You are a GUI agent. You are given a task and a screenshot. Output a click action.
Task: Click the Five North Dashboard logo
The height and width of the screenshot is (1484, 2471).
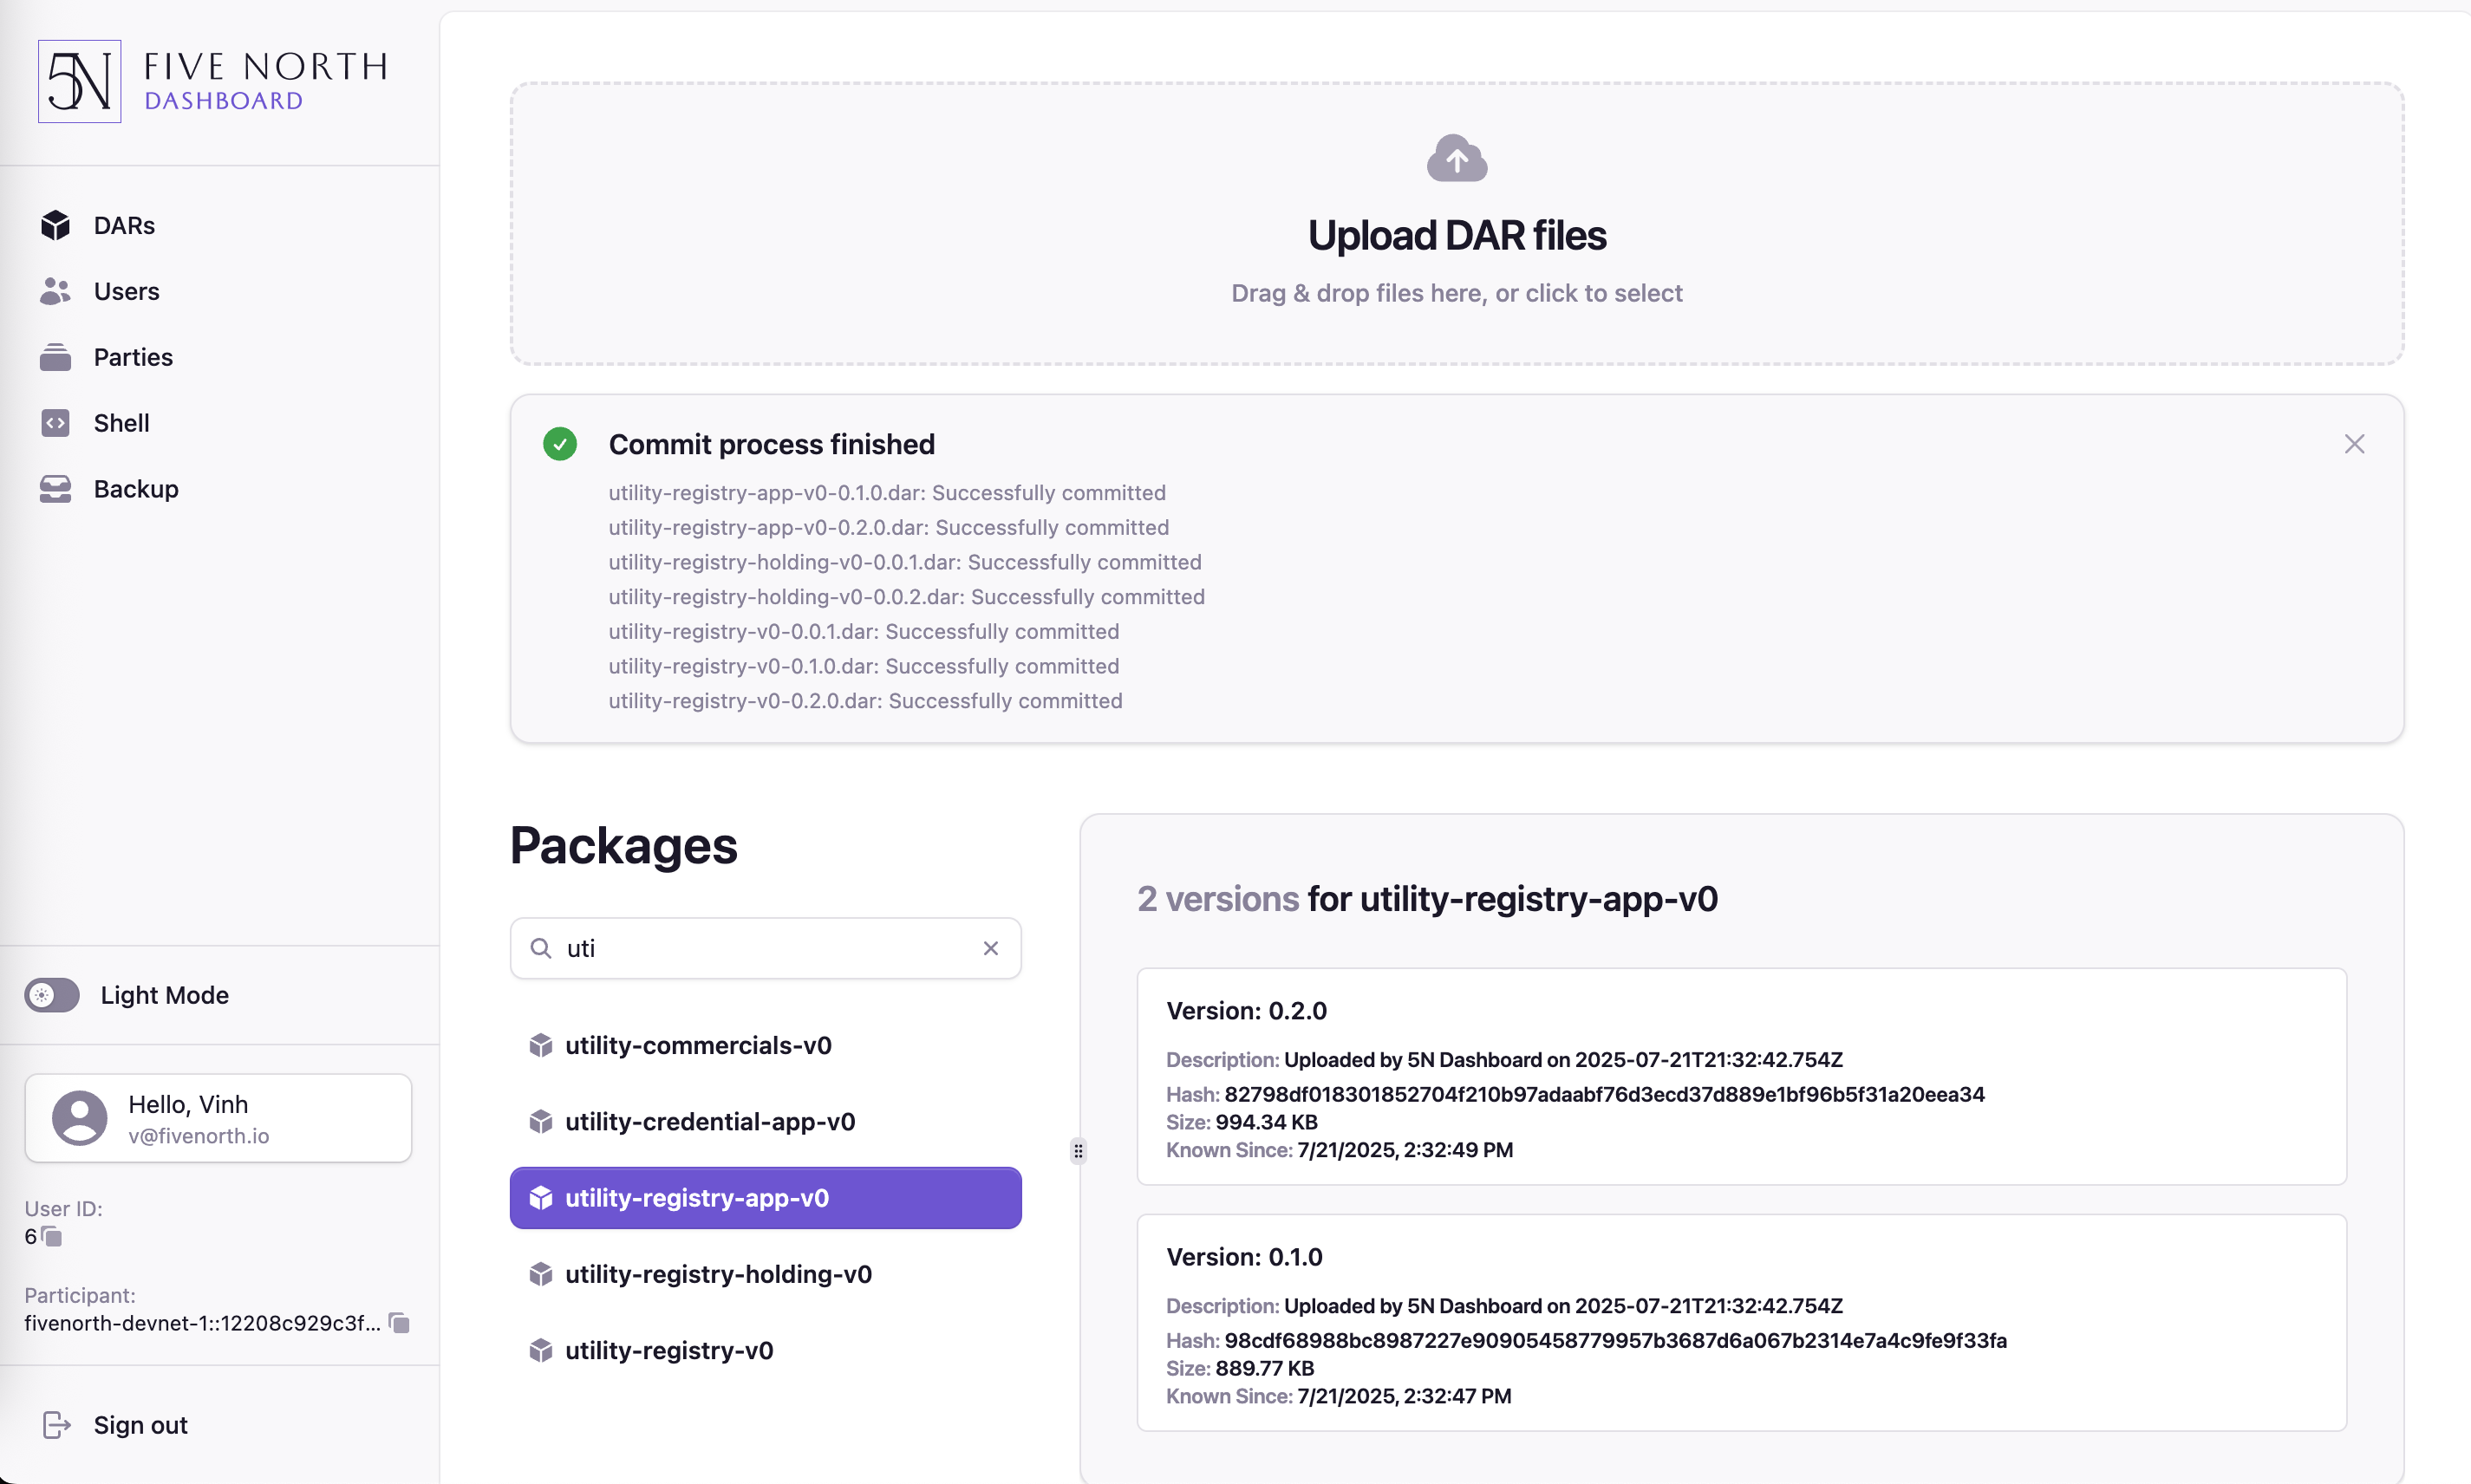213,81
